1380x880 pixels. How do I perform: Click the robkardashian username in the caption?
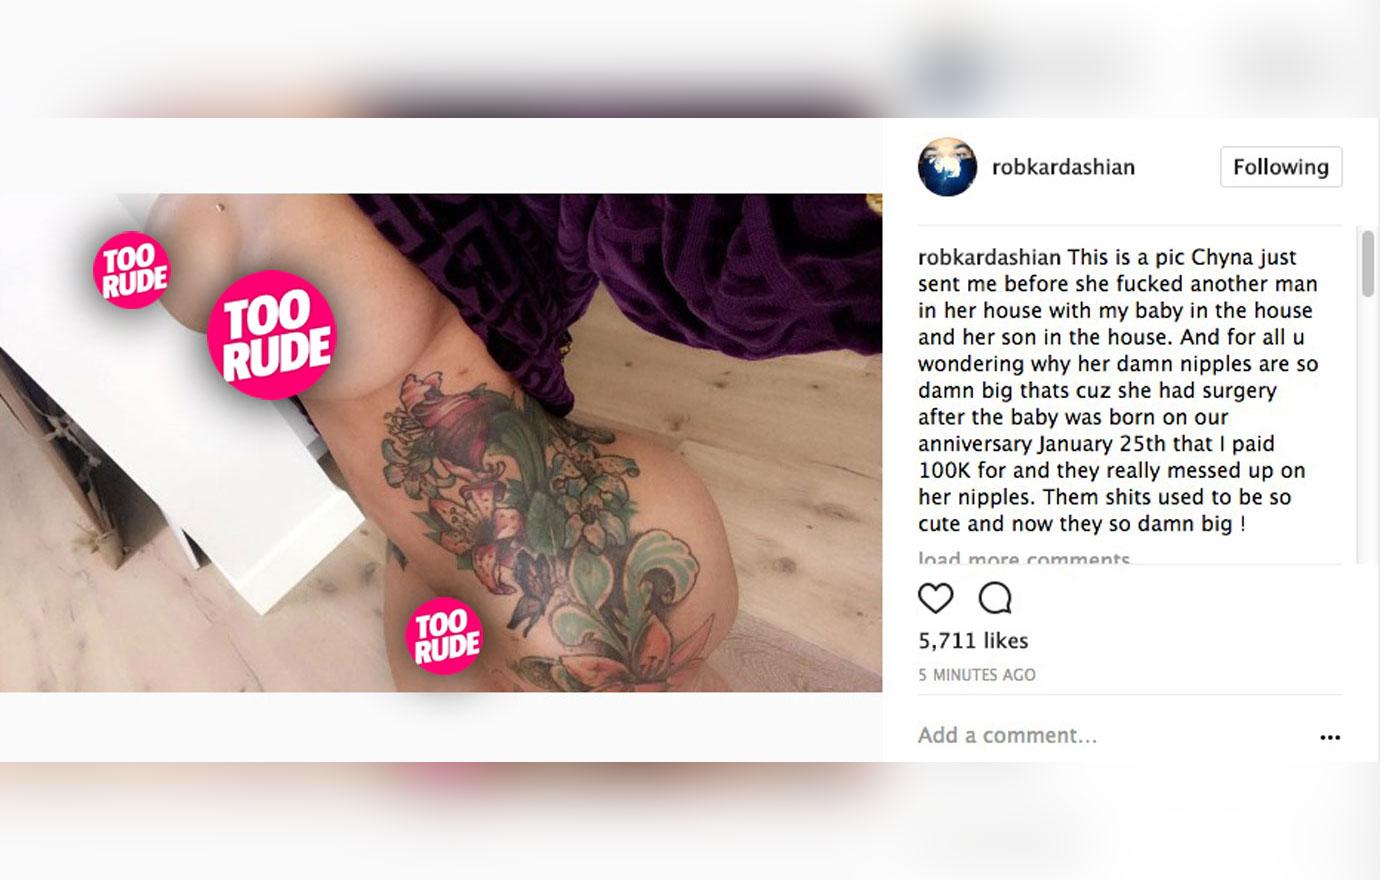coord(989,257)
